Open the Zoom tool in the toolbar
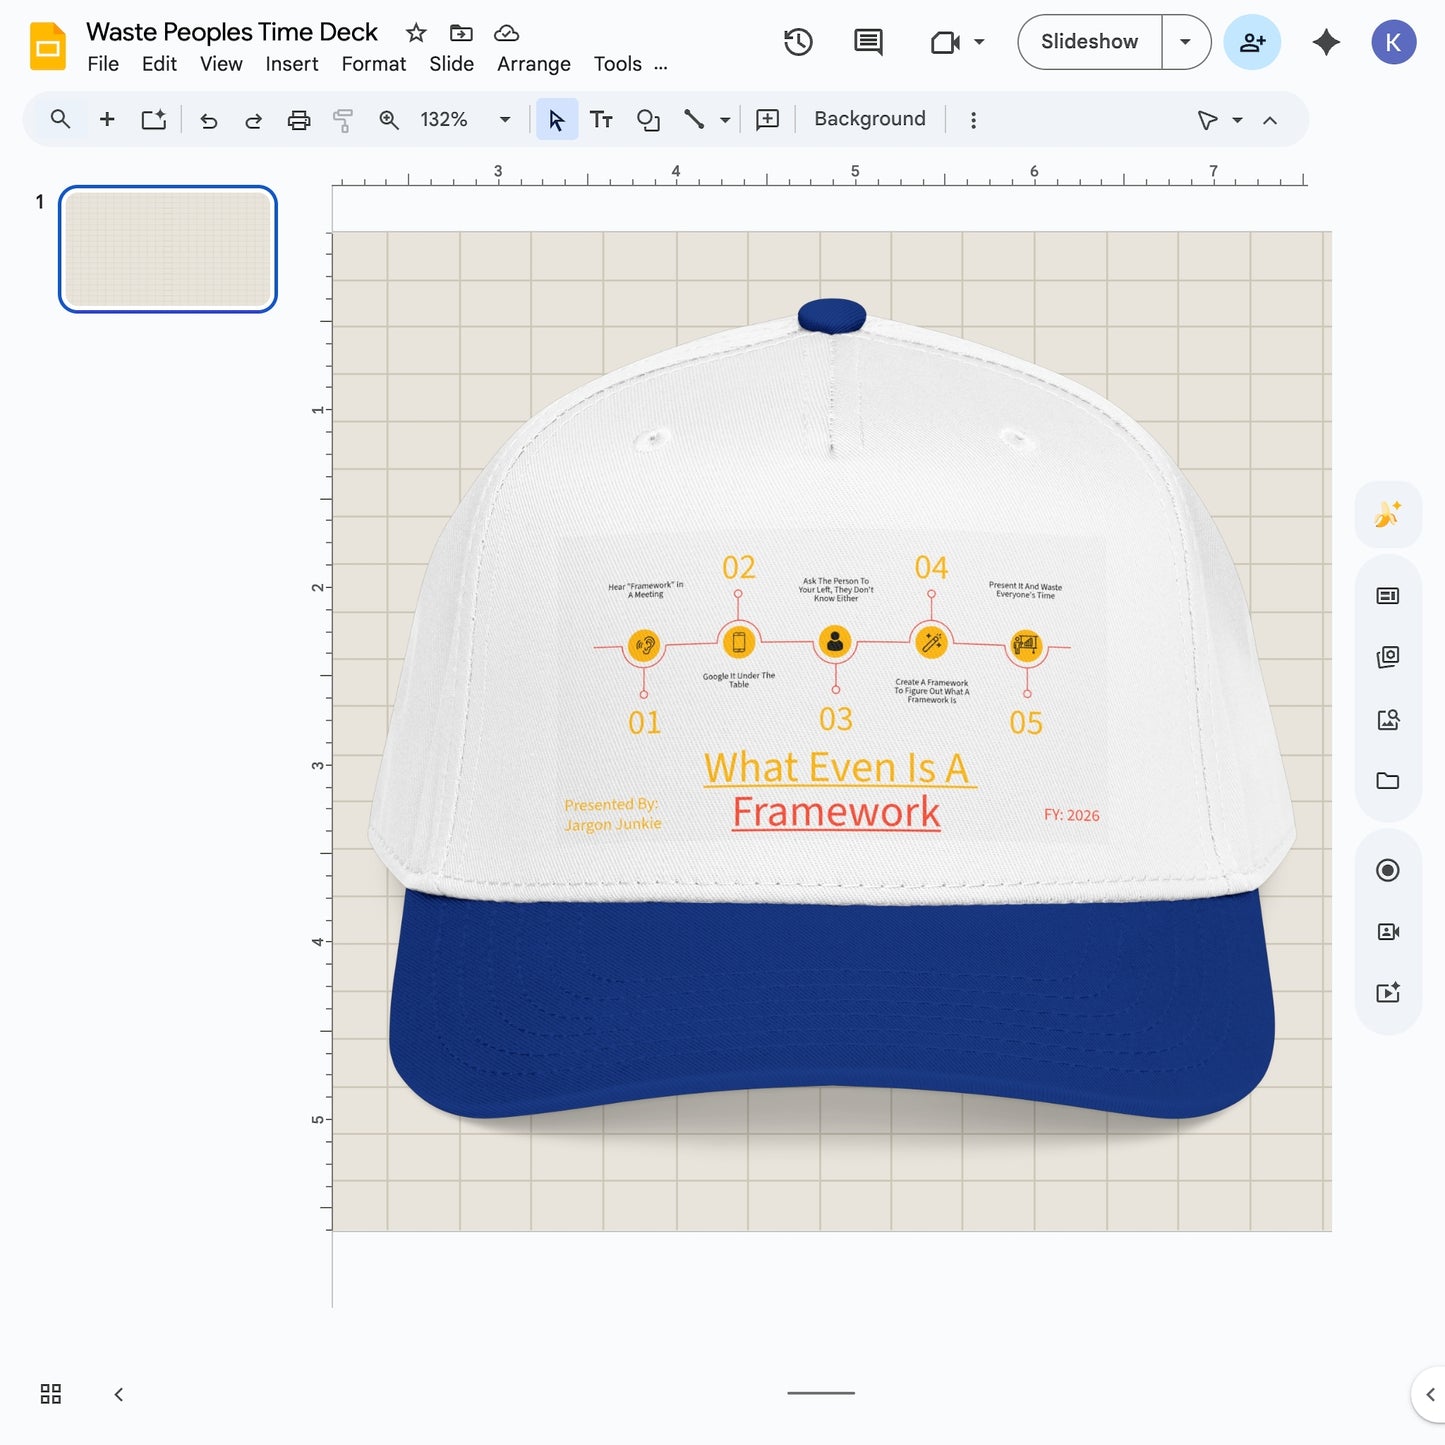Screen dimensions: 1445x1445 [x=389, y=119]
